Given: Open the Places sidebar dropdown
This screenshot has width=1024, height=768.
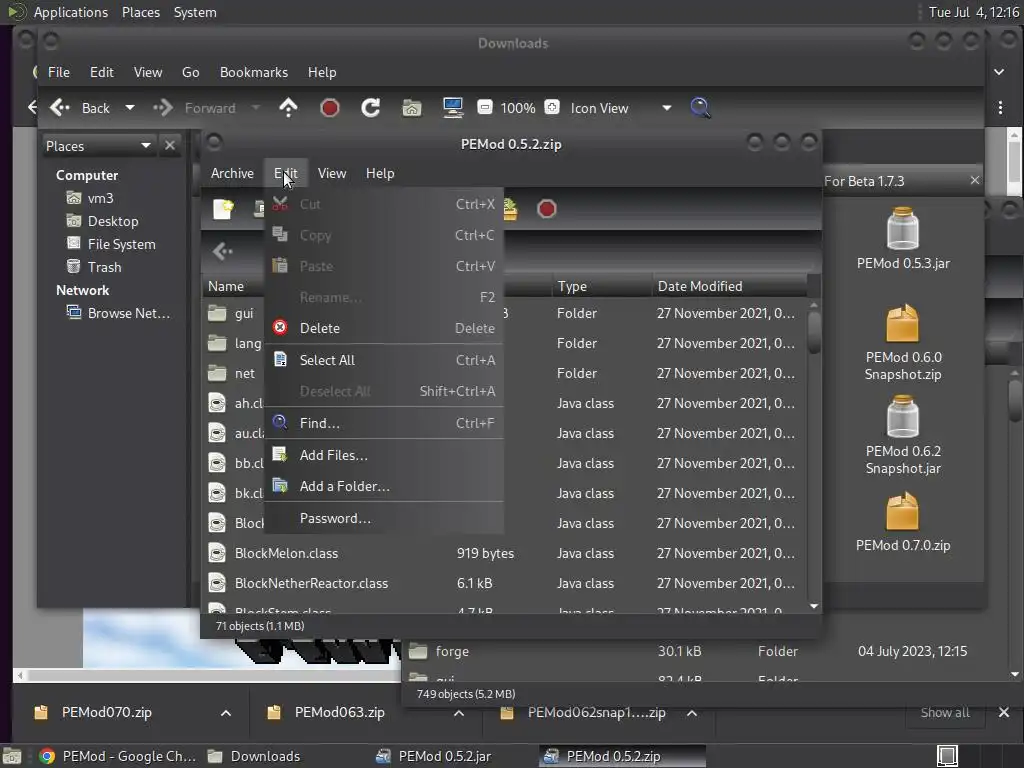Looking at the screenshot, I should point(98,146).
